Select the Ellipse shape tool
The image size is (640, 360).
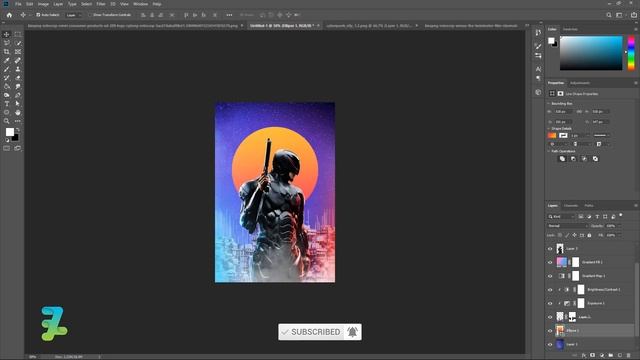pyautogui.click(x=7, y=112)
